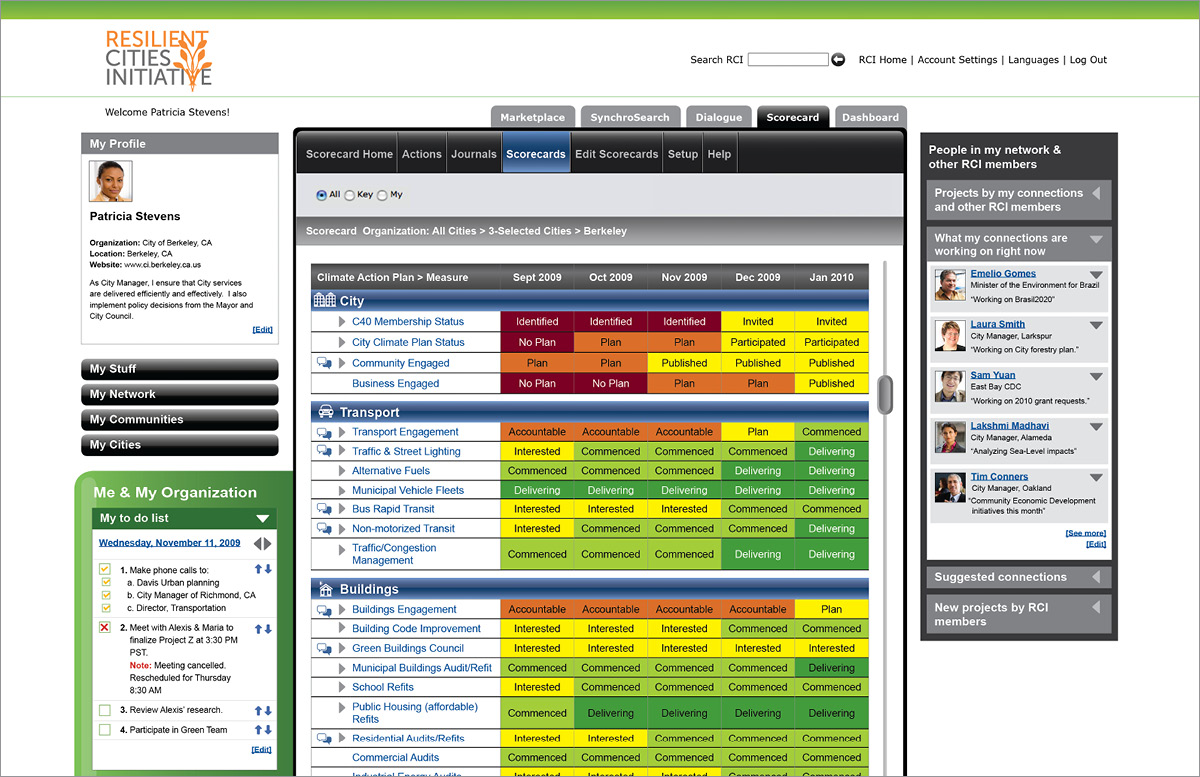Click the My Network button
The height and width of the screenshot is (777, 1200).
tap(180, 394)
